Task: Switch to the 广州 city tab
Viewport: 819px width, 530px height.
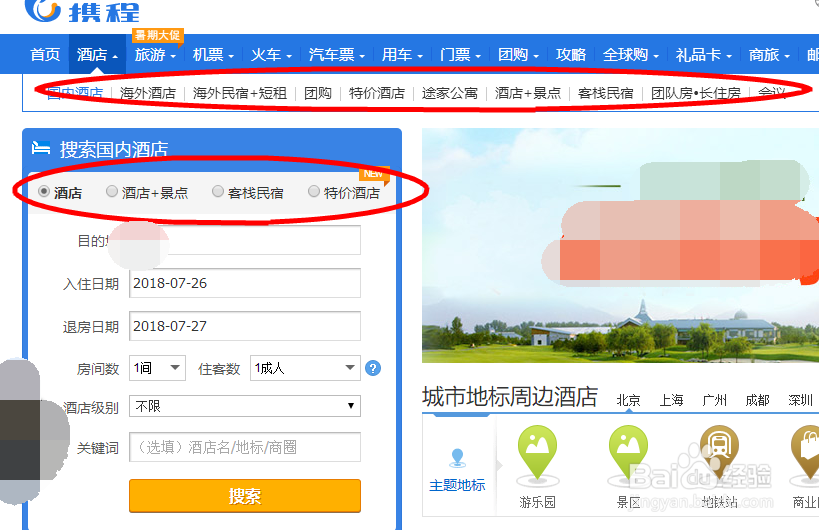Action: pyautogui.click(x=715, y=401)
